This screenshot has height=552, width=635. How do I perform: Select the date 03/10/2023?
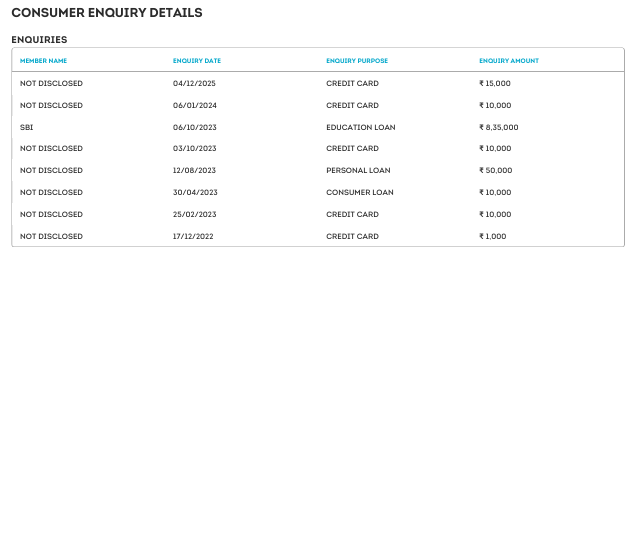pos(194,149)
